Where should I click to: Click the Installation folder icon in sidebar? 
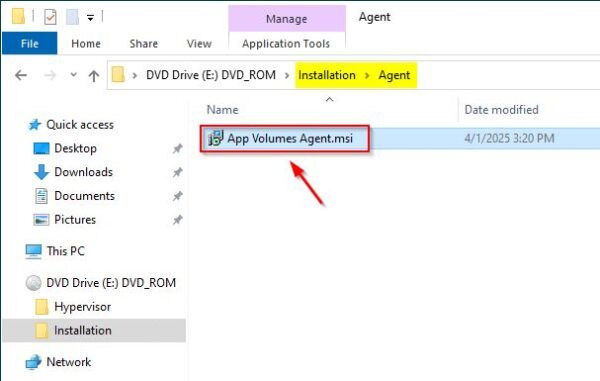point(42,331)
